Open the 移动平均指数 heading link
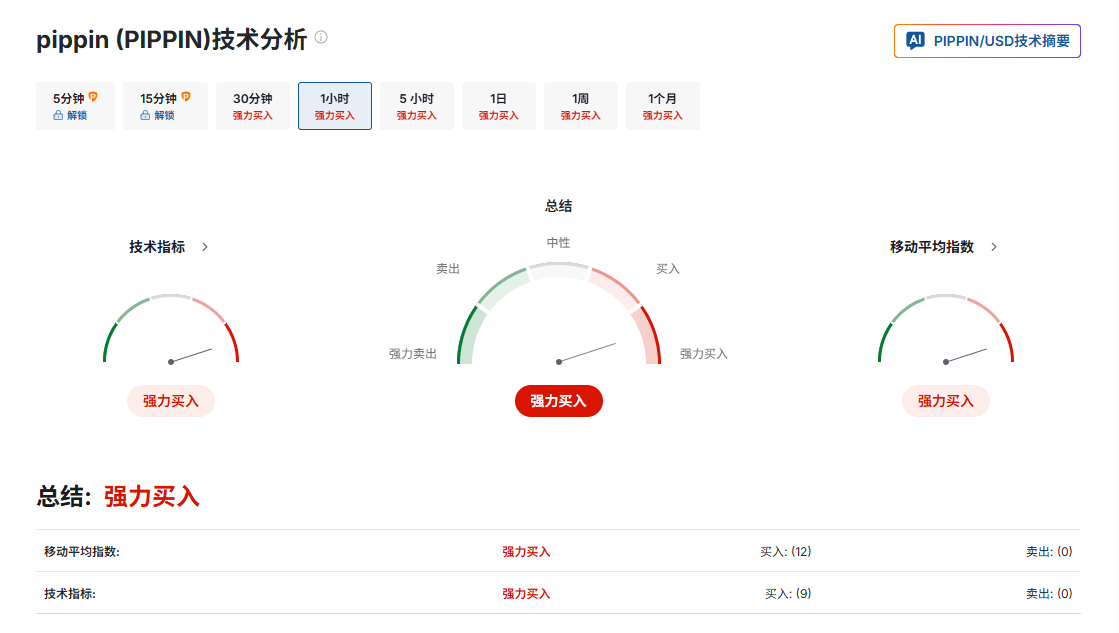The width and height of the screenshot is (1119, 633). 931,247
